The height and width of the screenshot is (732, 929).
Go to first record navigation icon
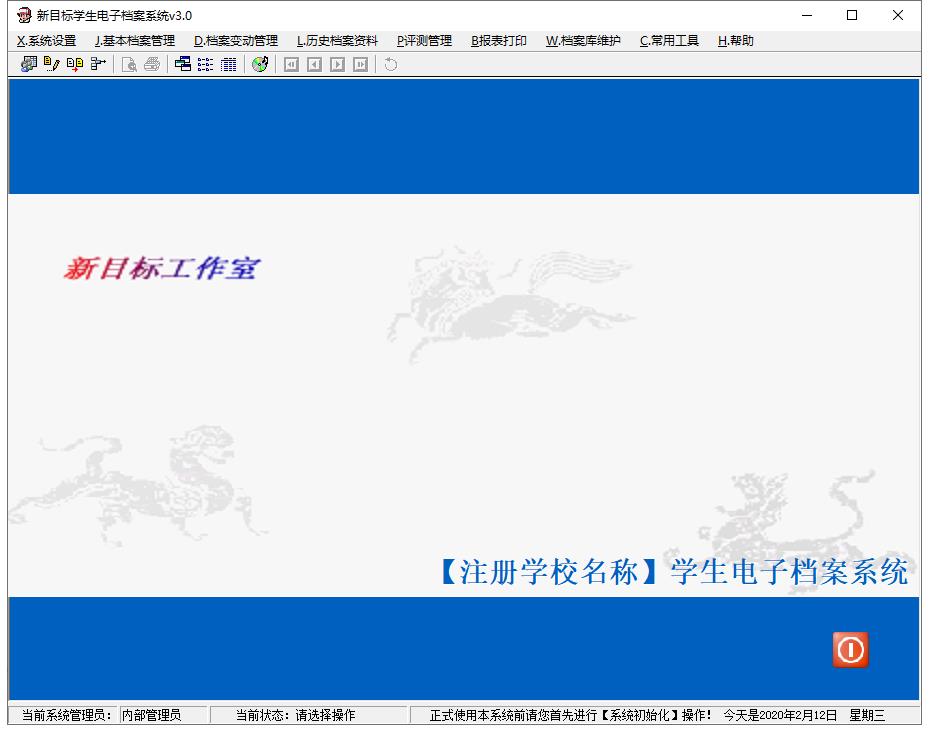point(291,64)
